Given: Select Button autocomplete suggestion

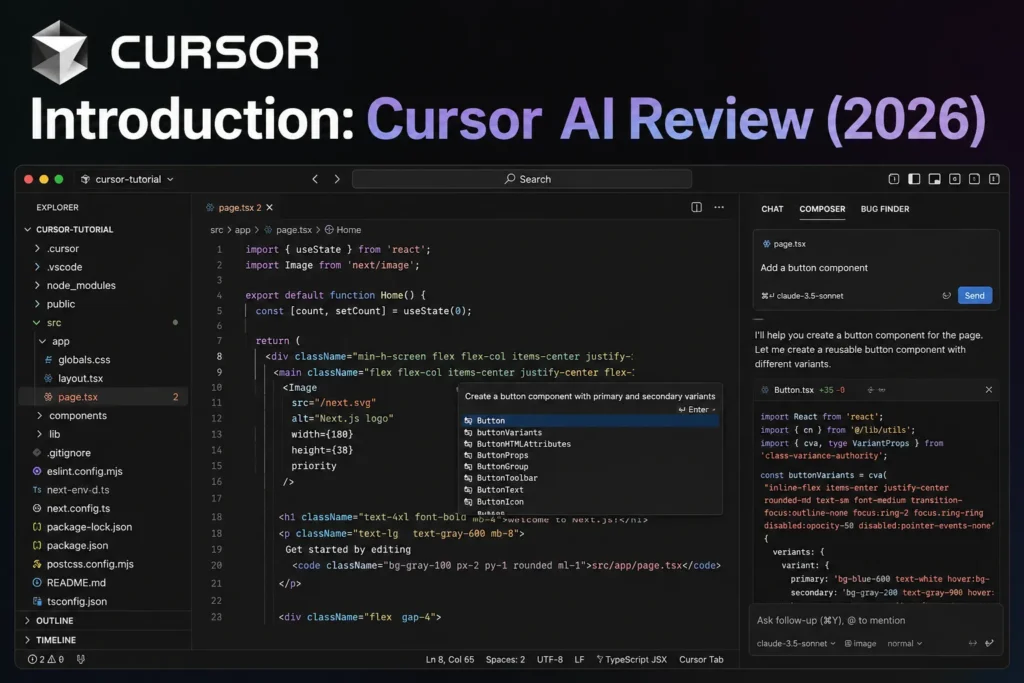Looking at the screenshot, I should coord(590,421).
